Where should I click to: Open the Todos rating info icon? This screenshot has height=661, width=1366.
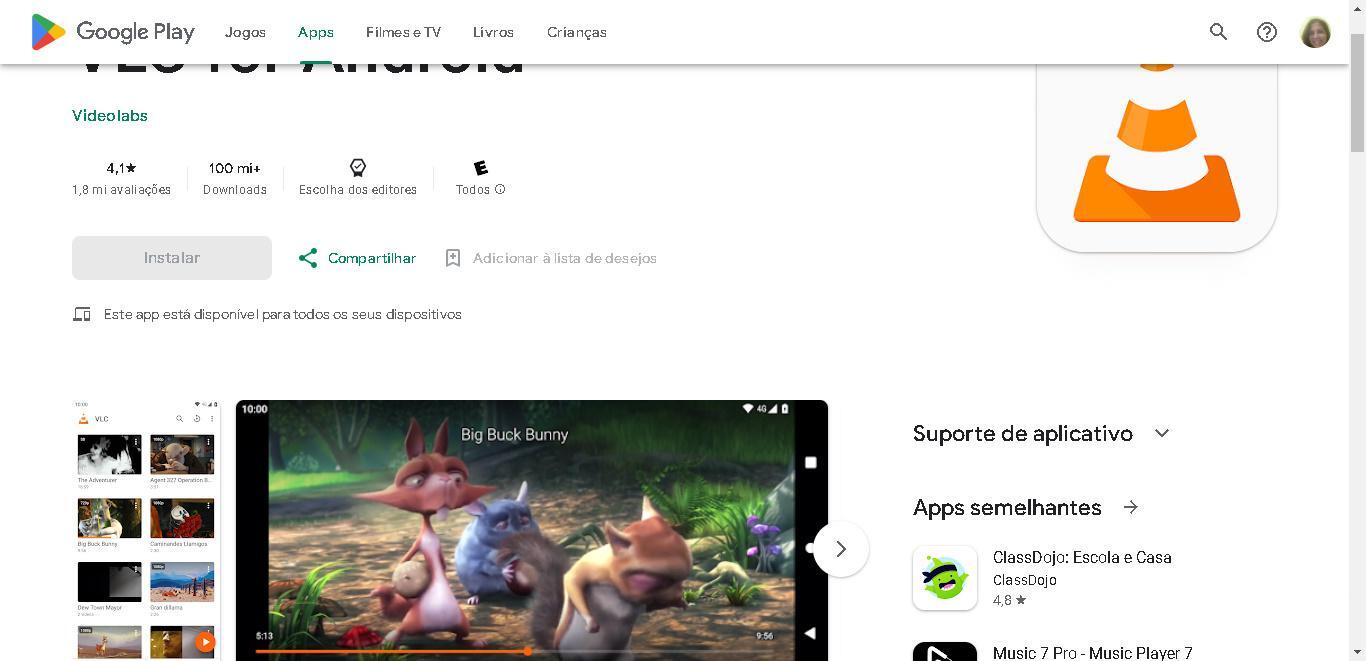point(500,189)
